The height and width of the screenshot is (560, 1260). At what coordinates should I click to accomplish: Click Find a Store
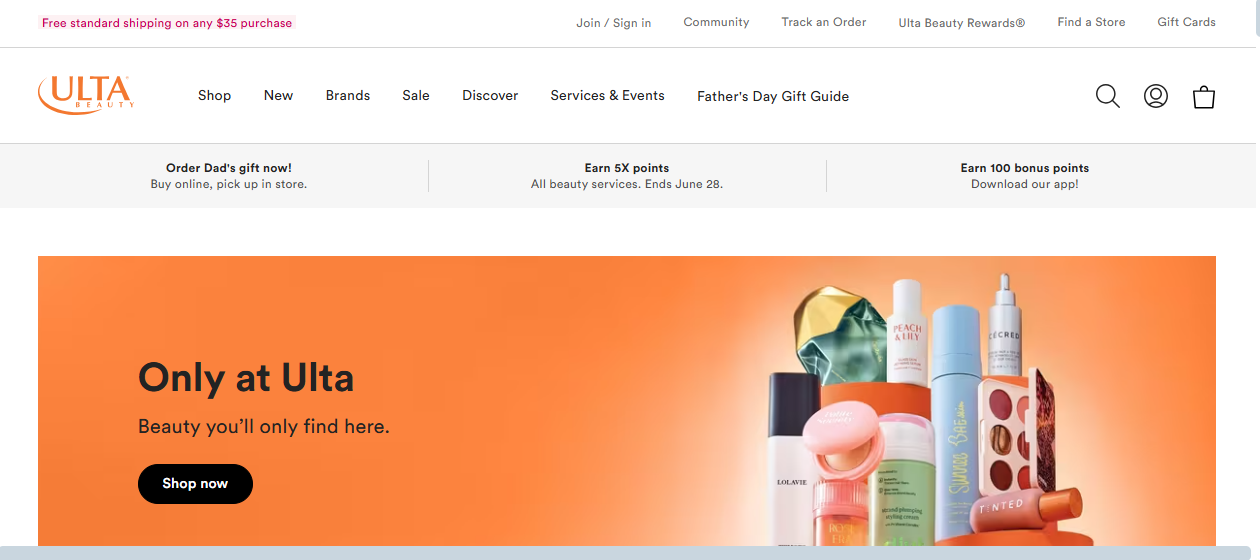(x=1091, y=22)
